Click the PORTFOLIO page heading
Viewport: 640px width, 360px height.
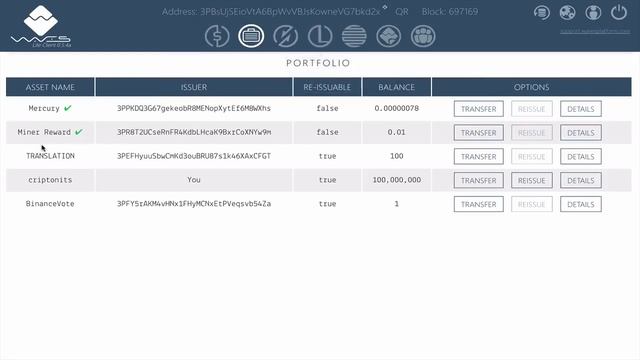(x=318, y=63)
